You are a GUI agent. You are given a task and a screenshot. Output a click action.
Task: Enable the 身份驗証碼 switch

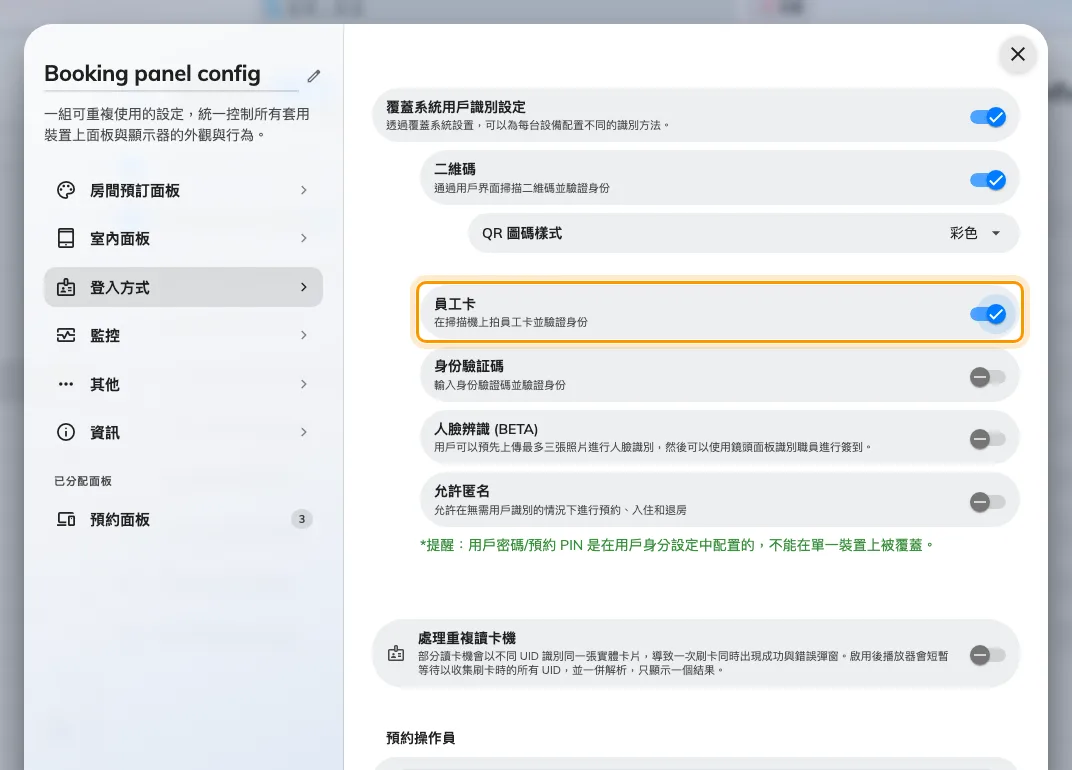(x=988, y=377)
